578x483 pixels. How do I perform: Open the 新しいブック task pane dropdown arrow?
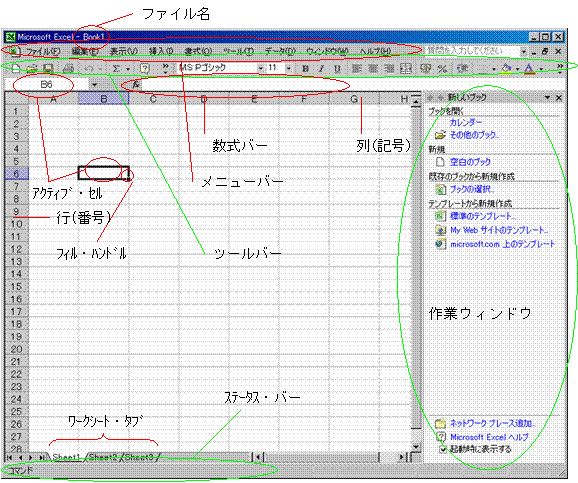tap(547, 97)
